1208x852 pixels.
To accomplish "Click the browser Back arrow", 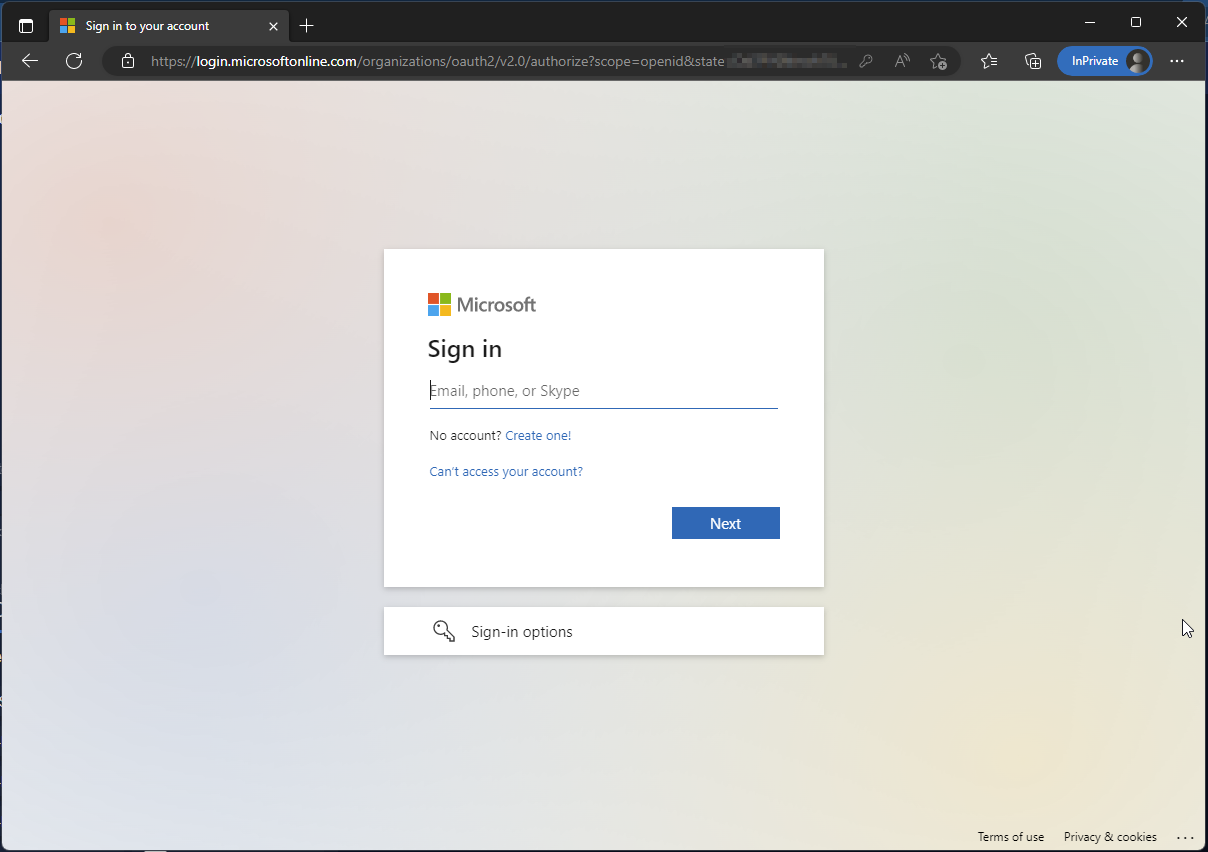I will click(x=30, y=61).
